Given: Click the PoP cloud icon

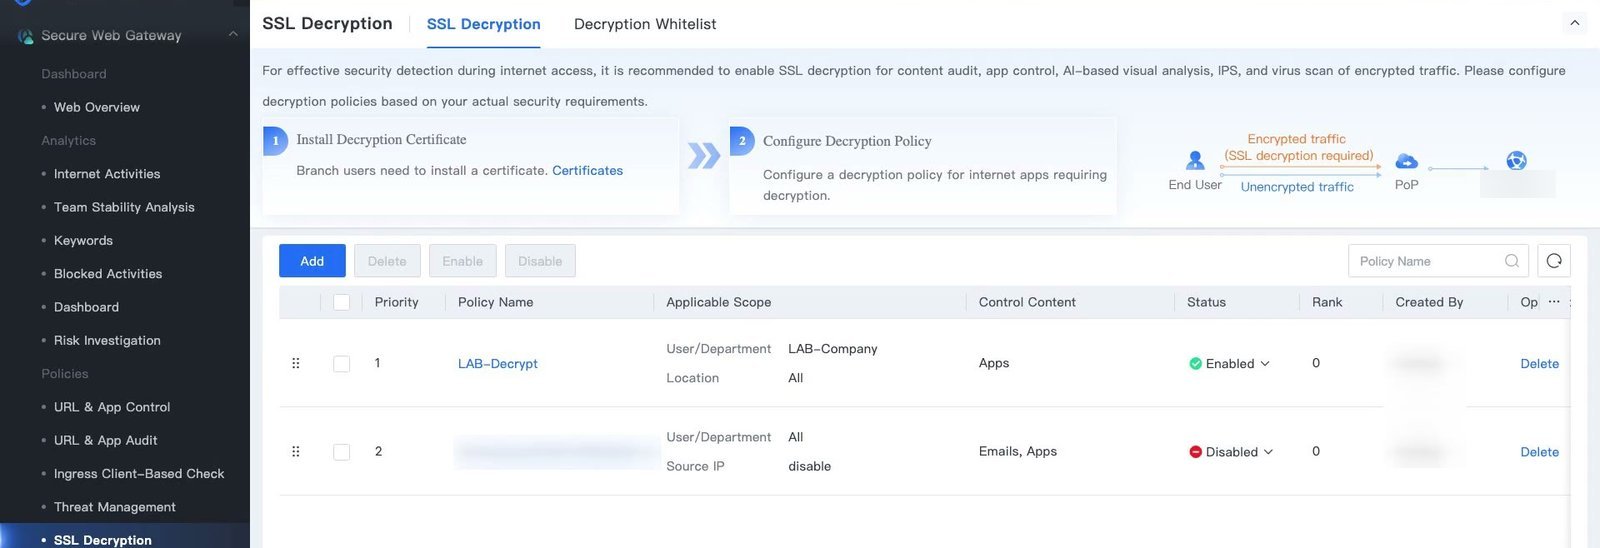Looking at the screenshot, I should coord(1407,161).
